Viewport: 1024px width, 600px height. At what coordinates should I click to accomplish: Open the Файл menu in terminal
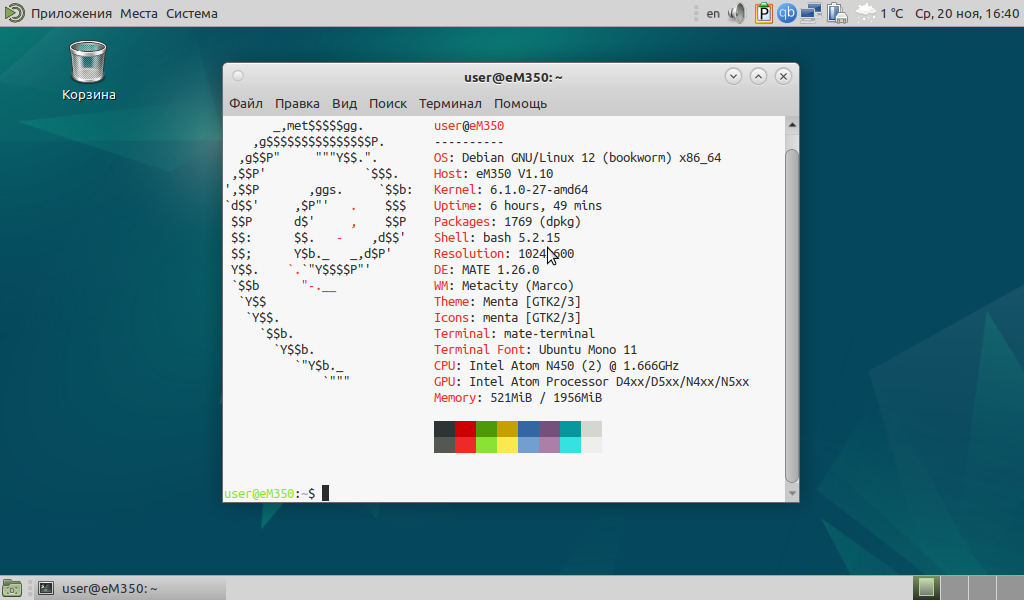(x=246, y=103)
